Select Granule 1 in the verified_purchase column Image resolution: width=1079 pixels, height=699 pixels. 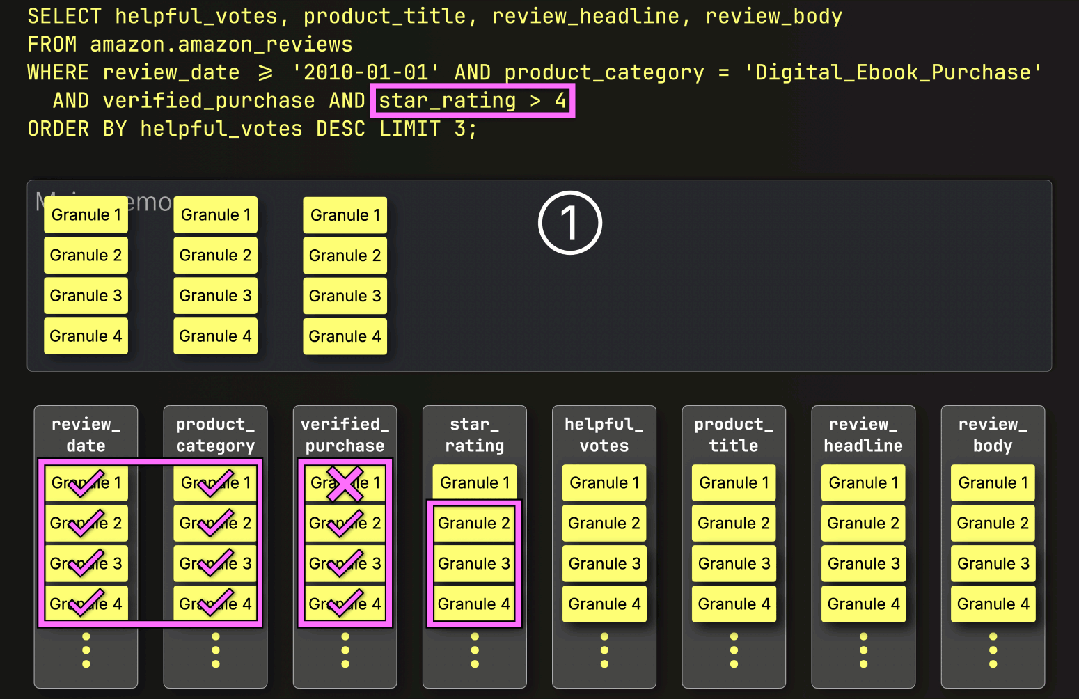[x=345, y=483]
